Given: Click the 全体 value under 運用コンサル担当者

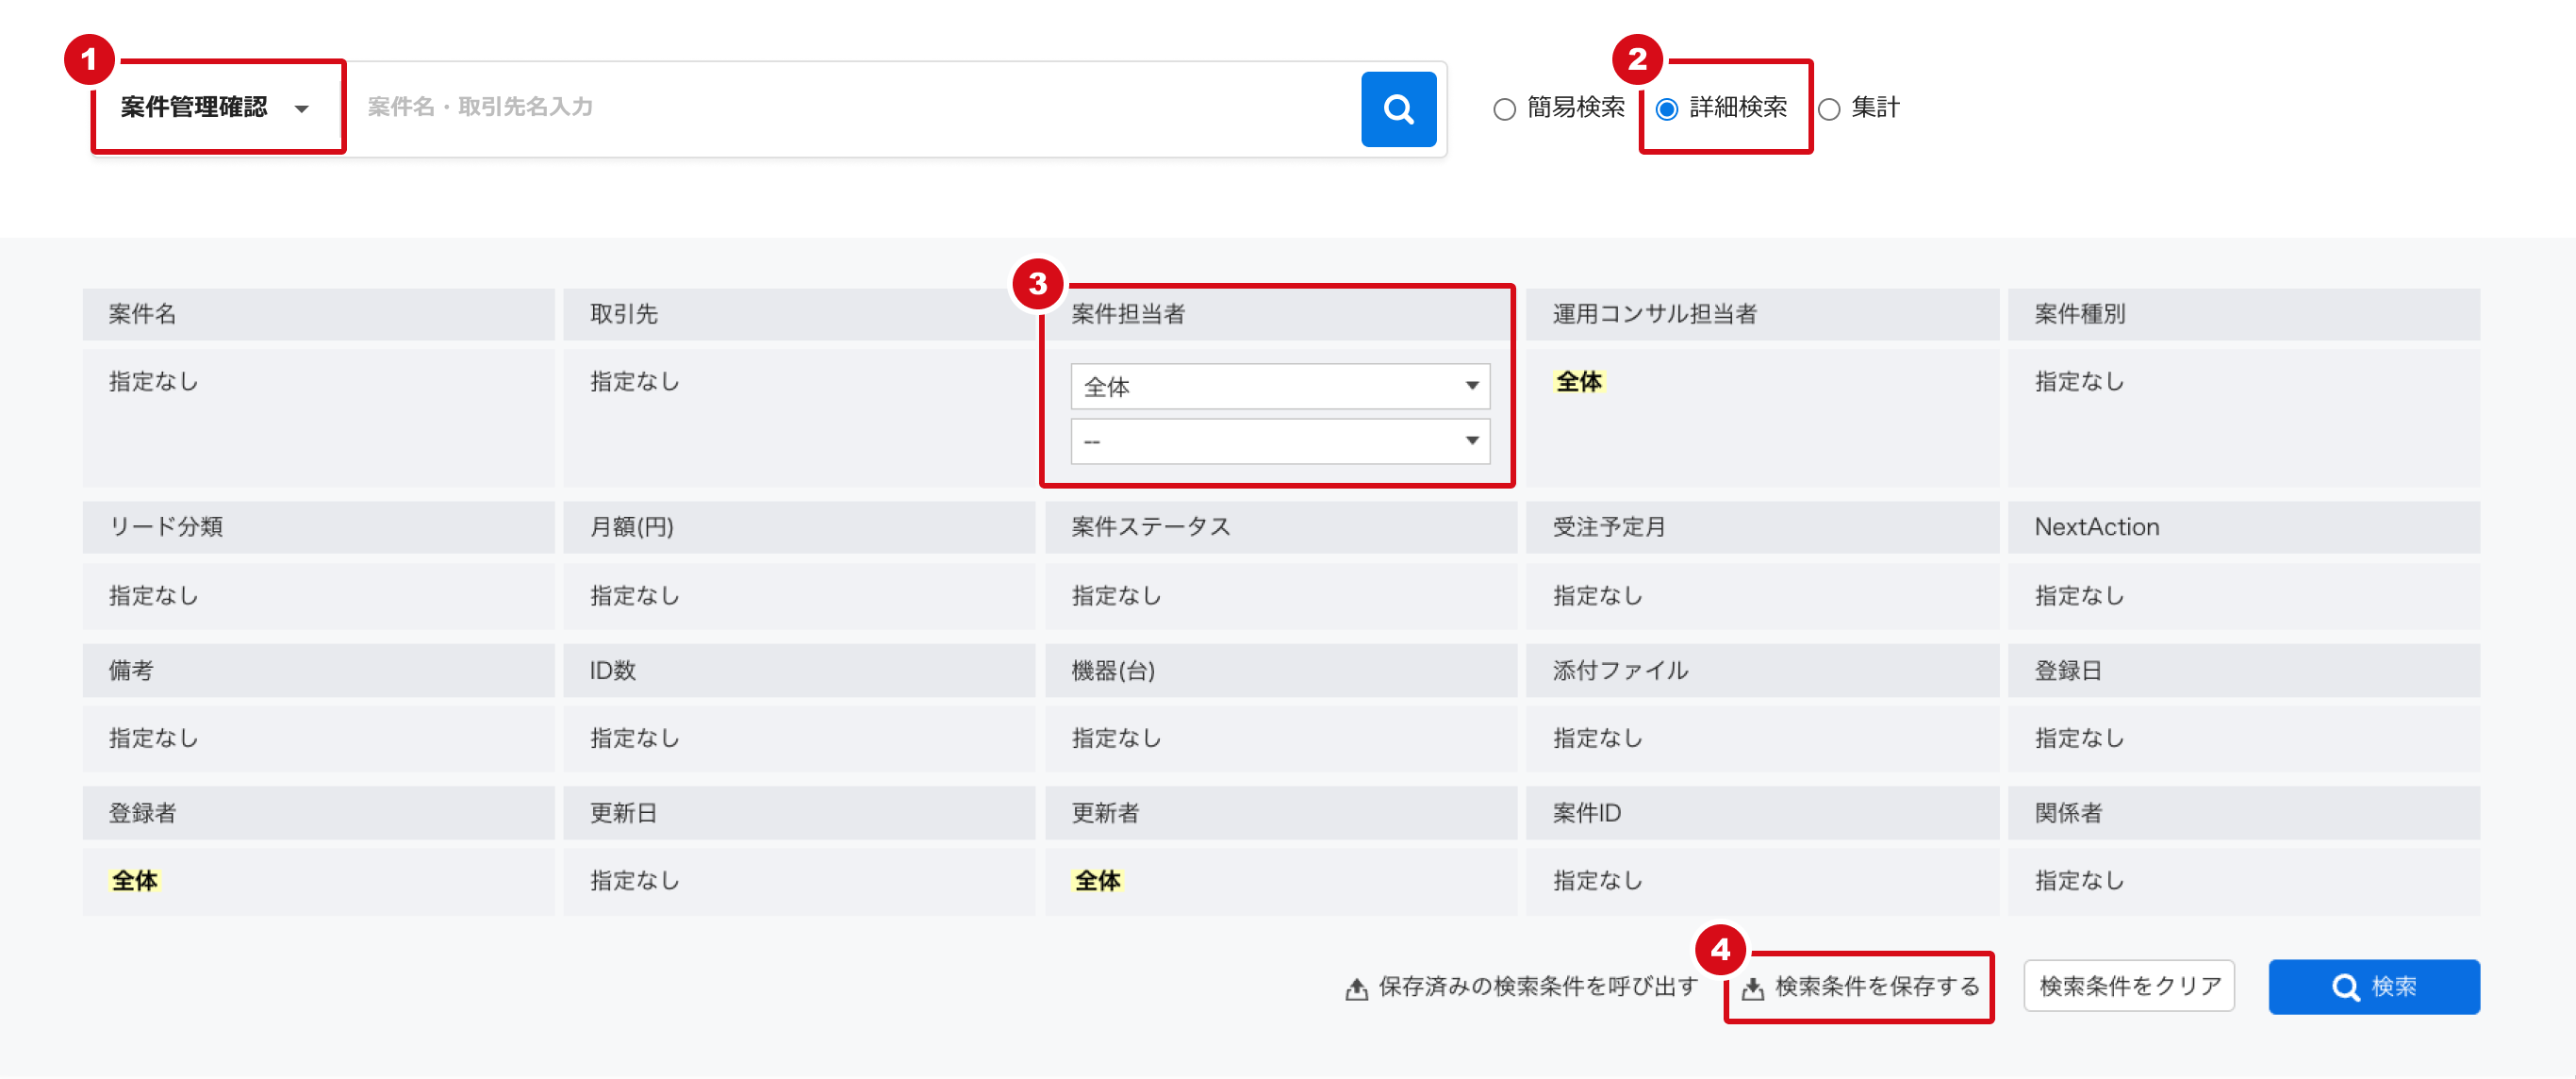Looking at the screenshot, I should [x=1580, y=381].
